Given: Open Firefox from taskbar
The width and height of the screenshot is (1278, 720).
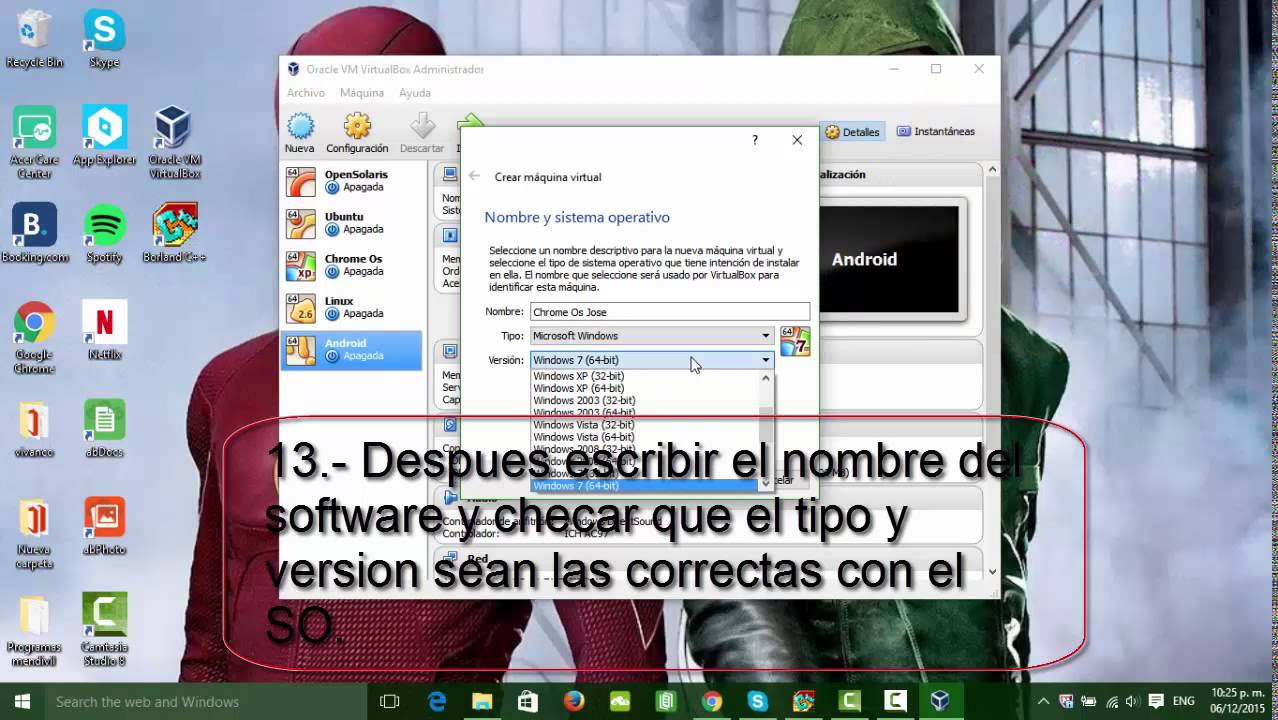Looking at the screenshot, I should (x=574, y=701).
